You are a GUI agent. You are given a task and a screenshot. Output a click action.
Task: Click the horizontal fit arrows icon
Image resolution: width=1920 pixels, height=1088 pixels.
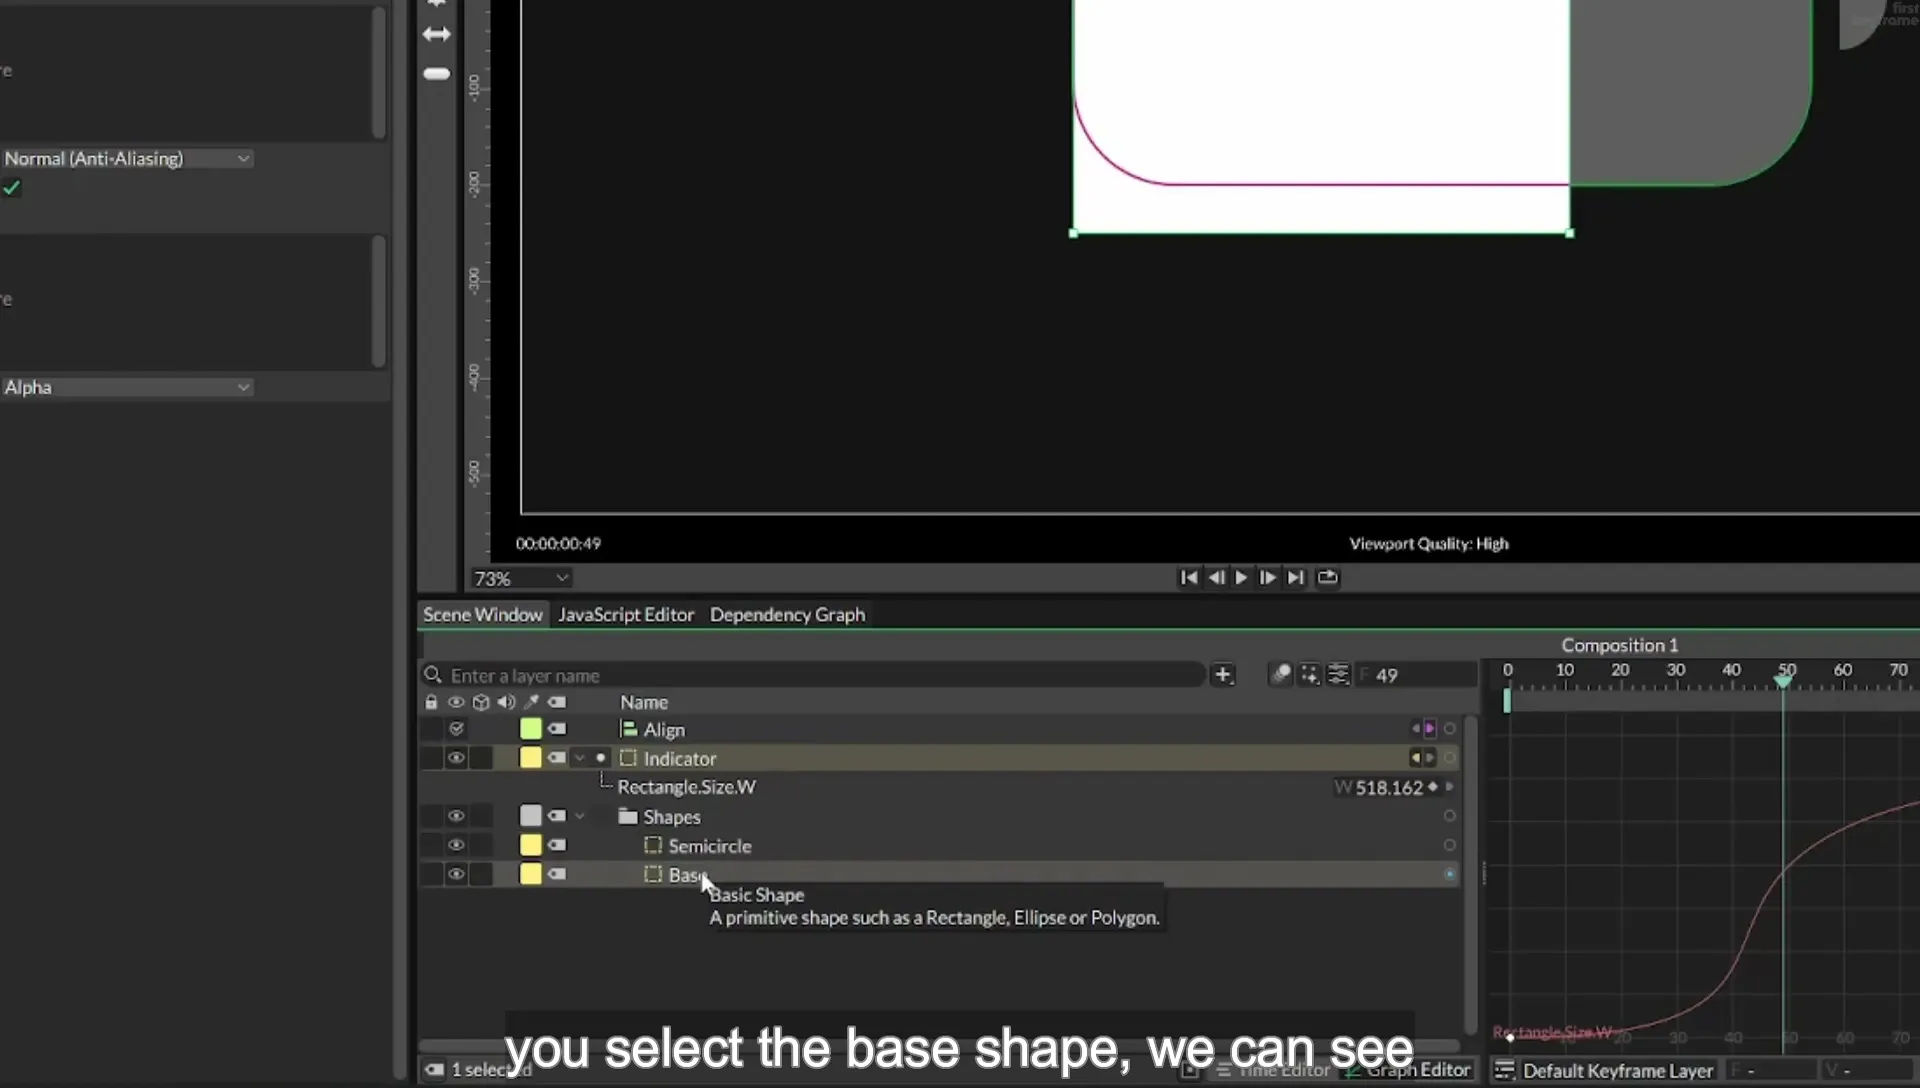(x=436, y=34)
